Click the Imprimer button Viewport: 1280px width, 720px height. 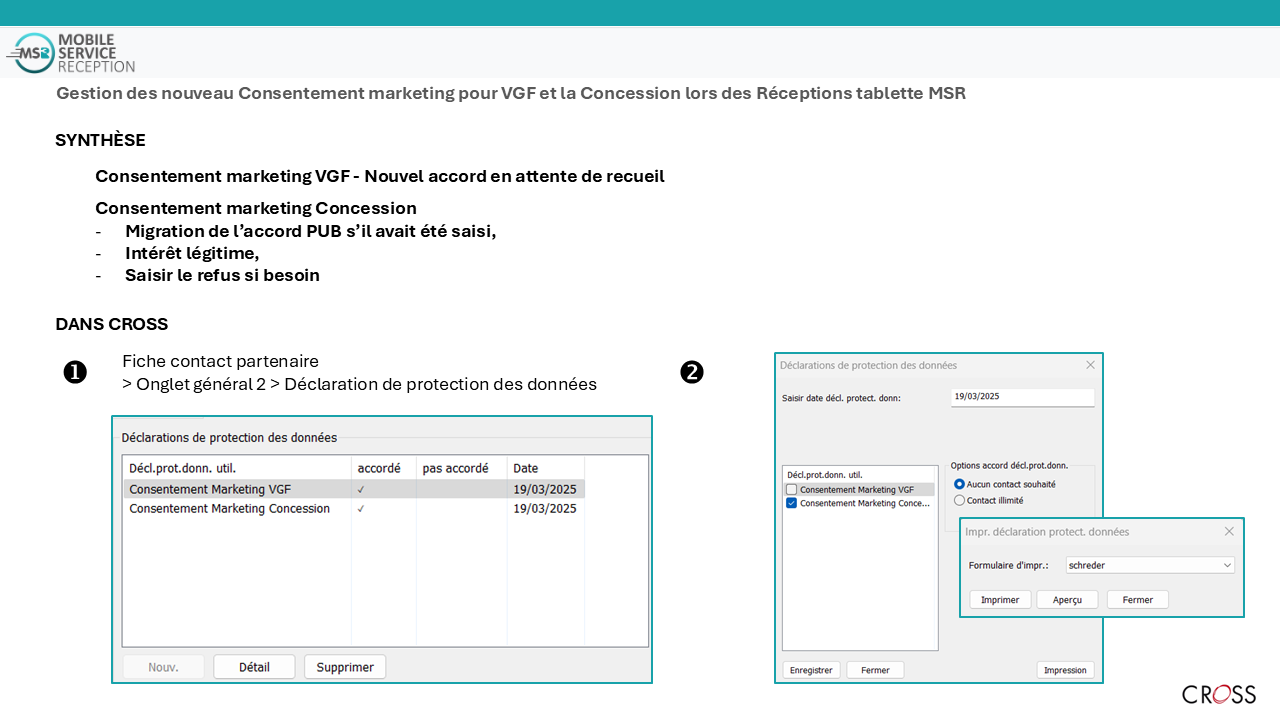point(1000,600)
